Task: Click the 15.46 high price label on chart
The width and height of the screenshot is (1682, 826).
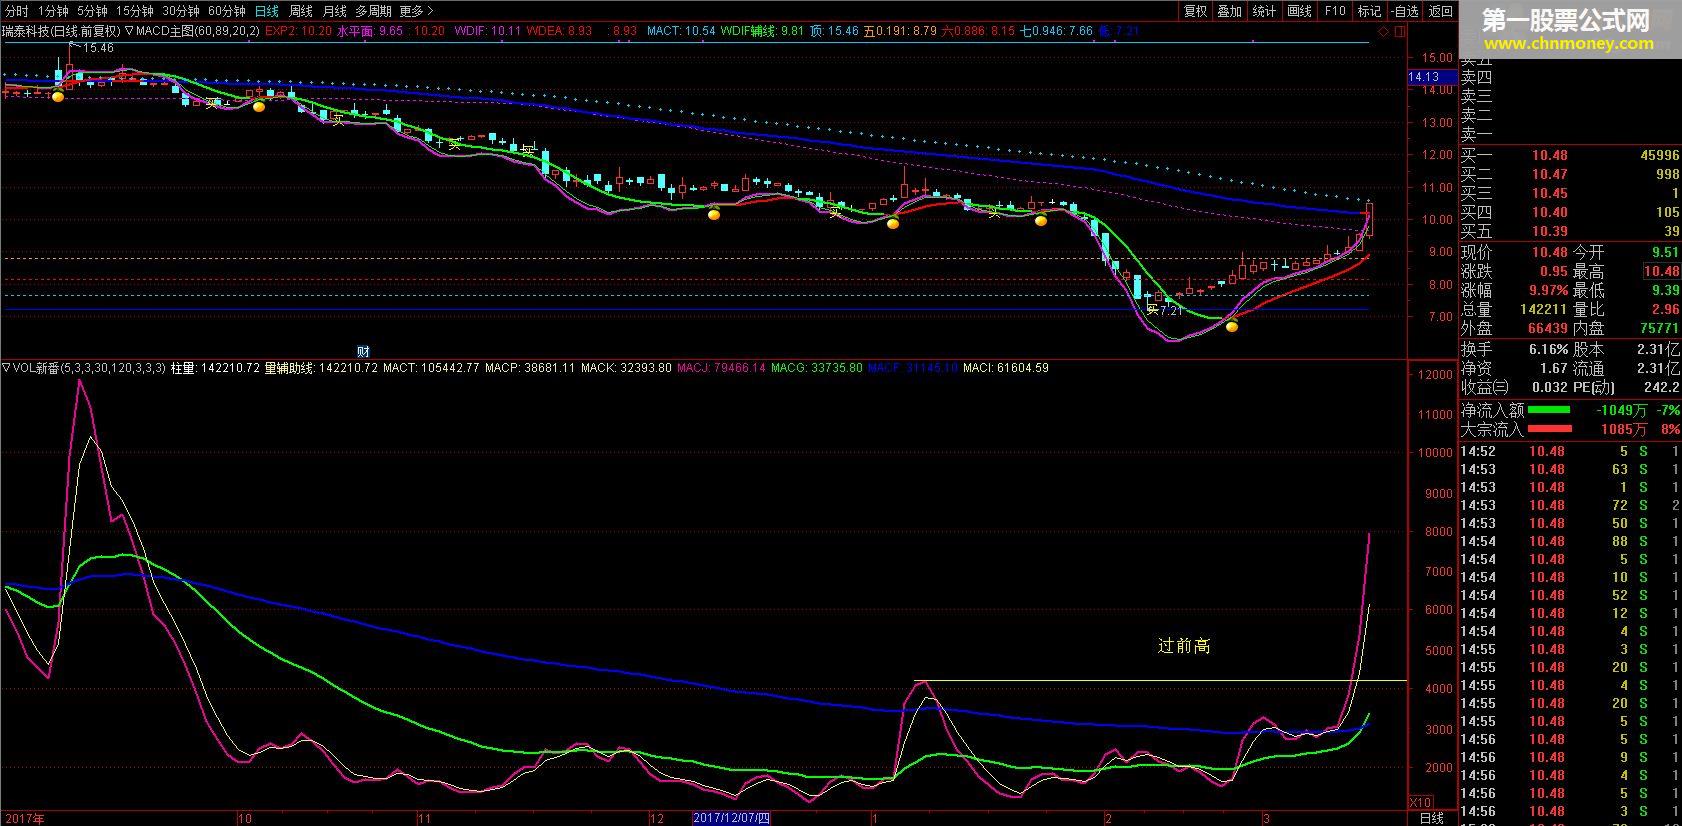Action: point(98,47)
